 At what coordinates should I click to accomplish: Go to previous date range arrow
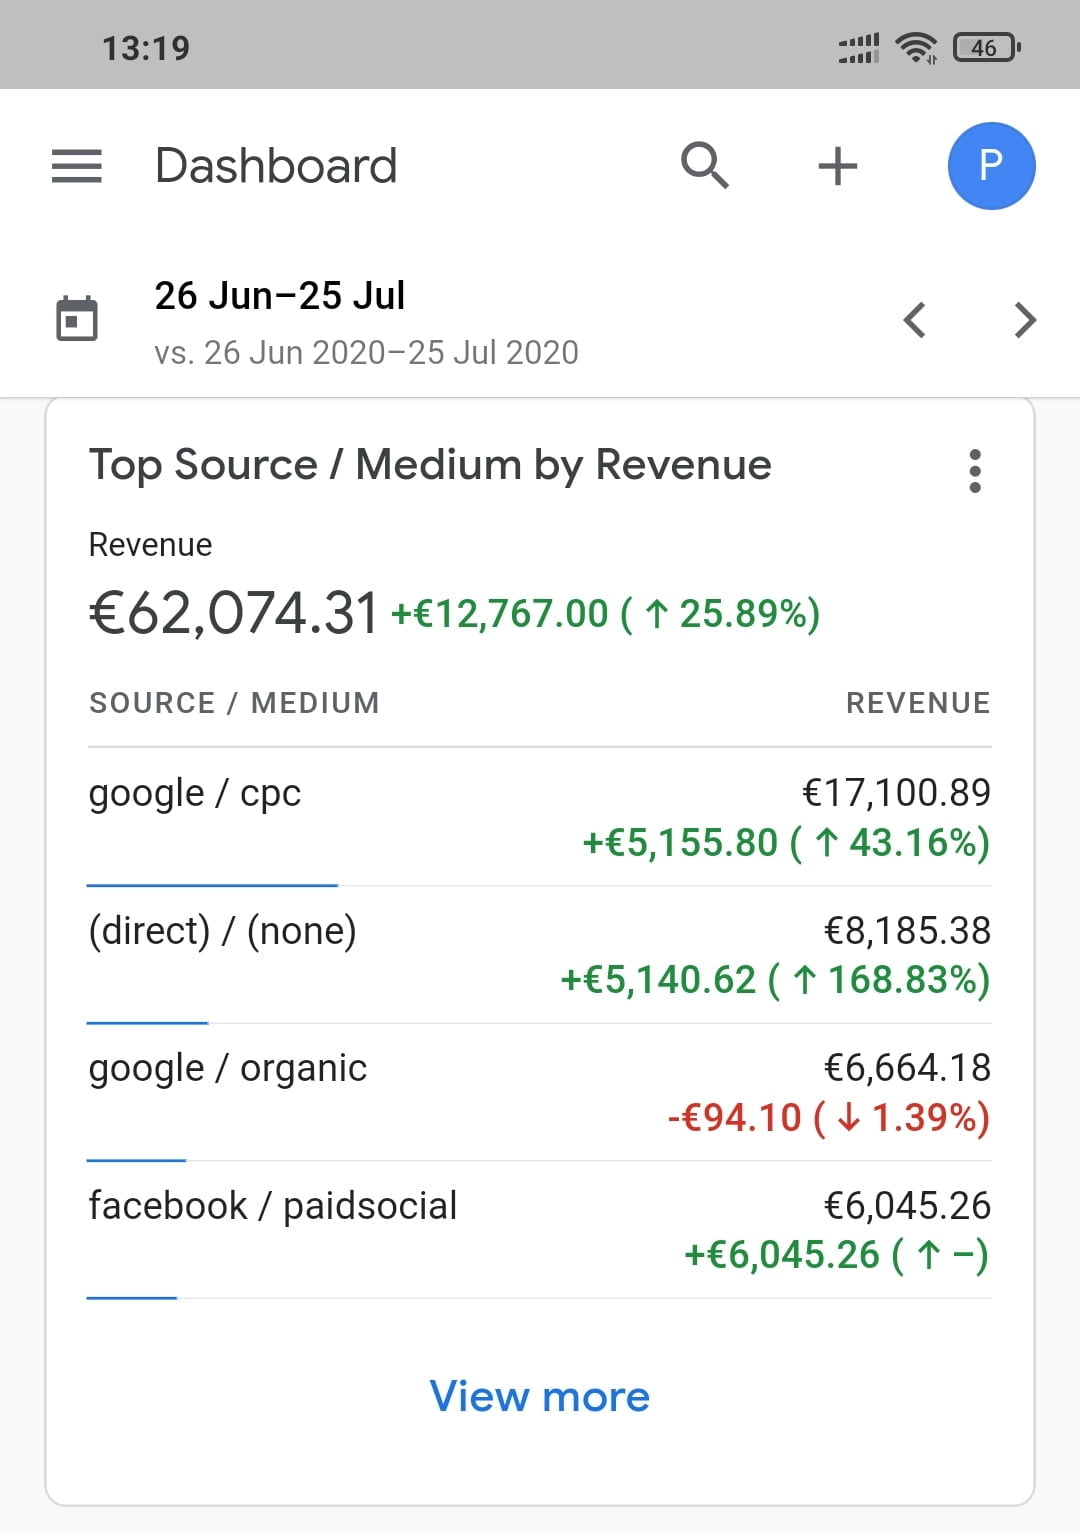click(914, 320)
